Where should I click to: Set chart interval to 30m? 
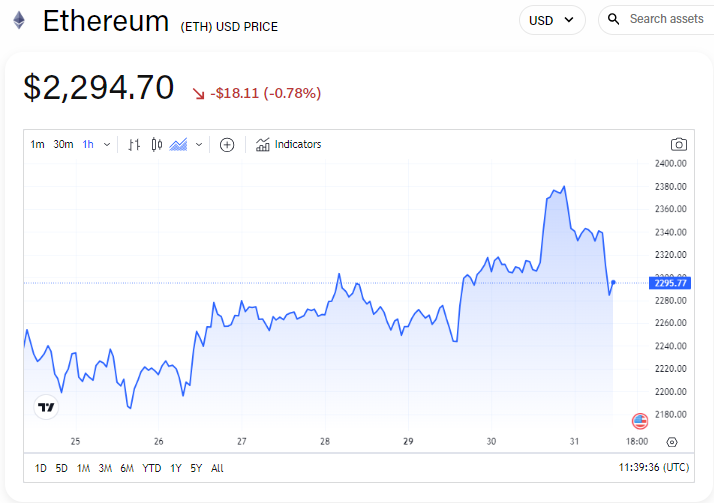[x=63, y=144]
